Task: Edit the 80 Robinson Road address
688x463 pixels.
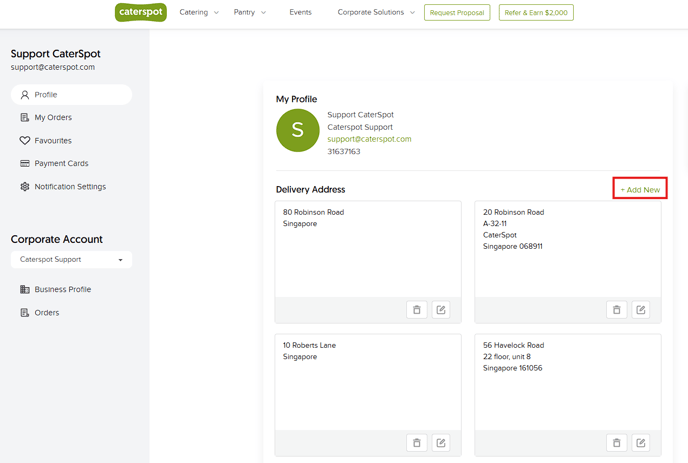Action: (441, 310)
